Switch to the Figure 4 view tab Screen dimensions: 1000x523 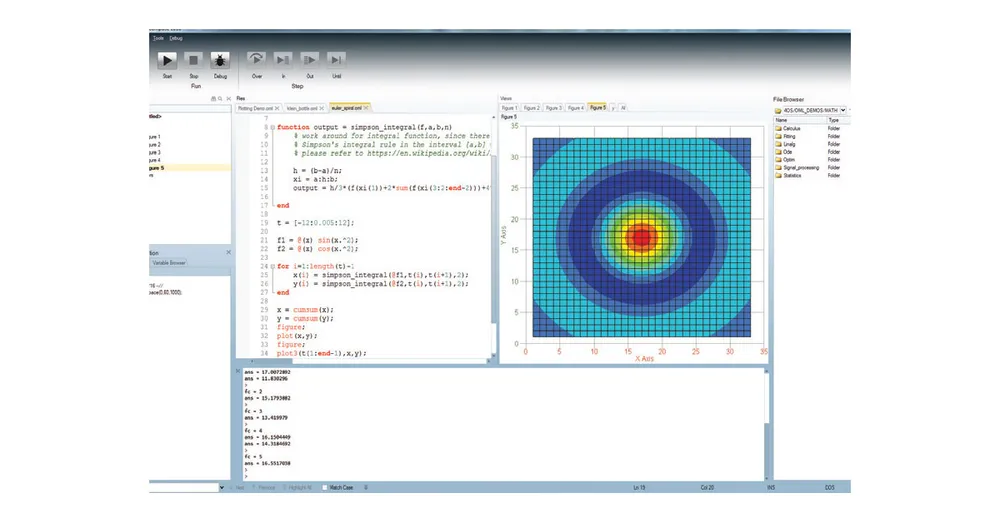tap(575, 108)
